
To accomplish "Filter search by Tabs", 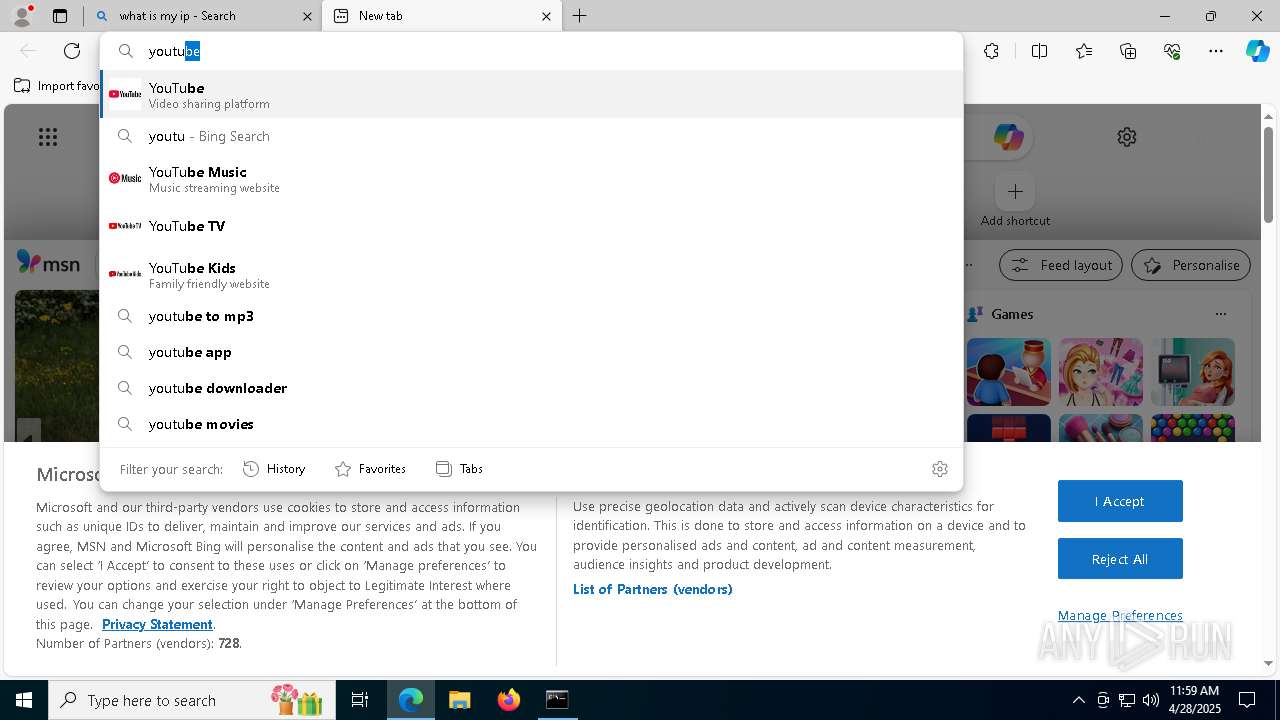I will coord(460,469).
